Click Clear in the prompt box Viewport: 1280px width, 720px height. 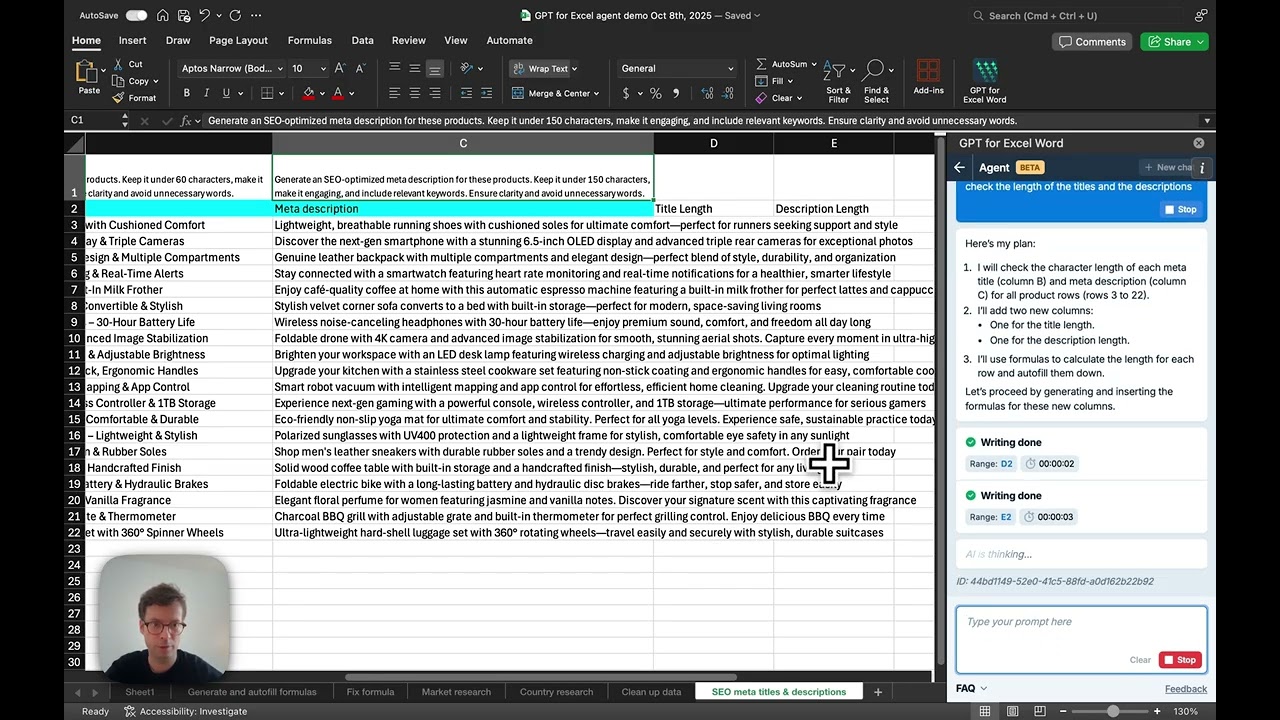coord(1140,659)
